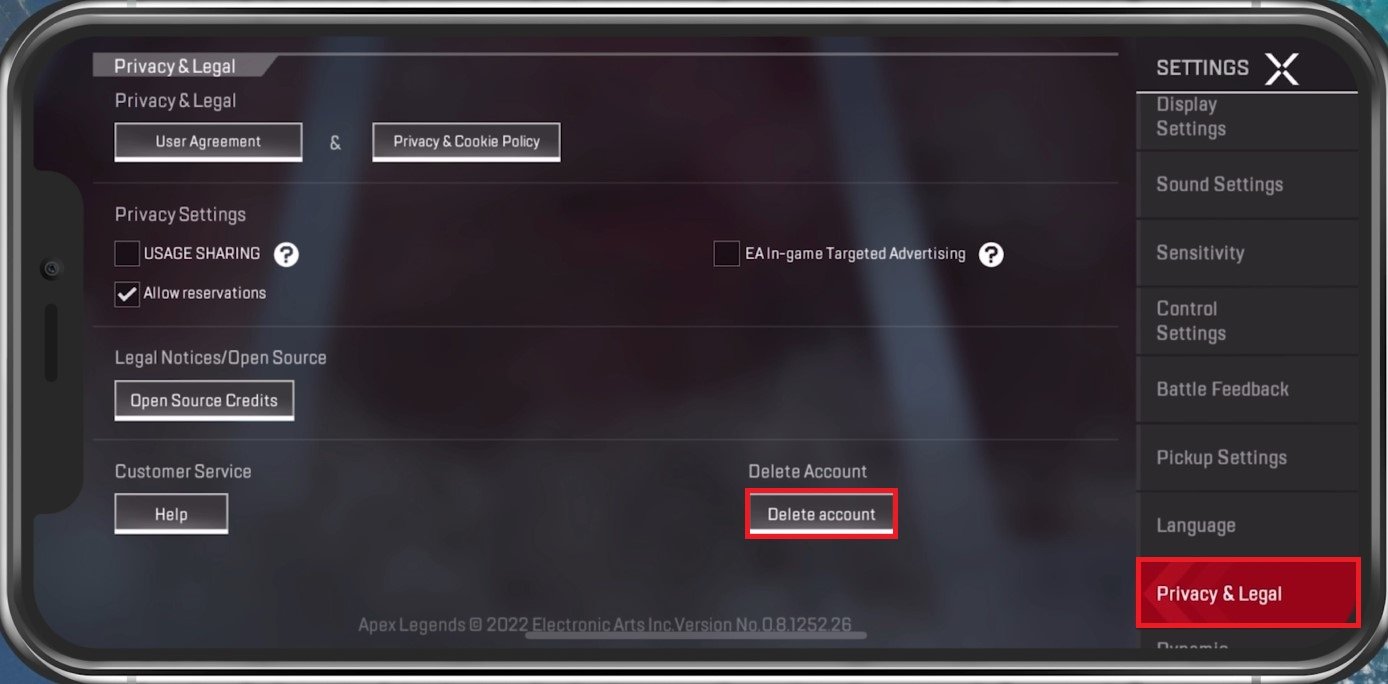Close settings with the X icon
Image resolution: width=1388 pixels, height=684 pixels.
tap(1281, 68)
